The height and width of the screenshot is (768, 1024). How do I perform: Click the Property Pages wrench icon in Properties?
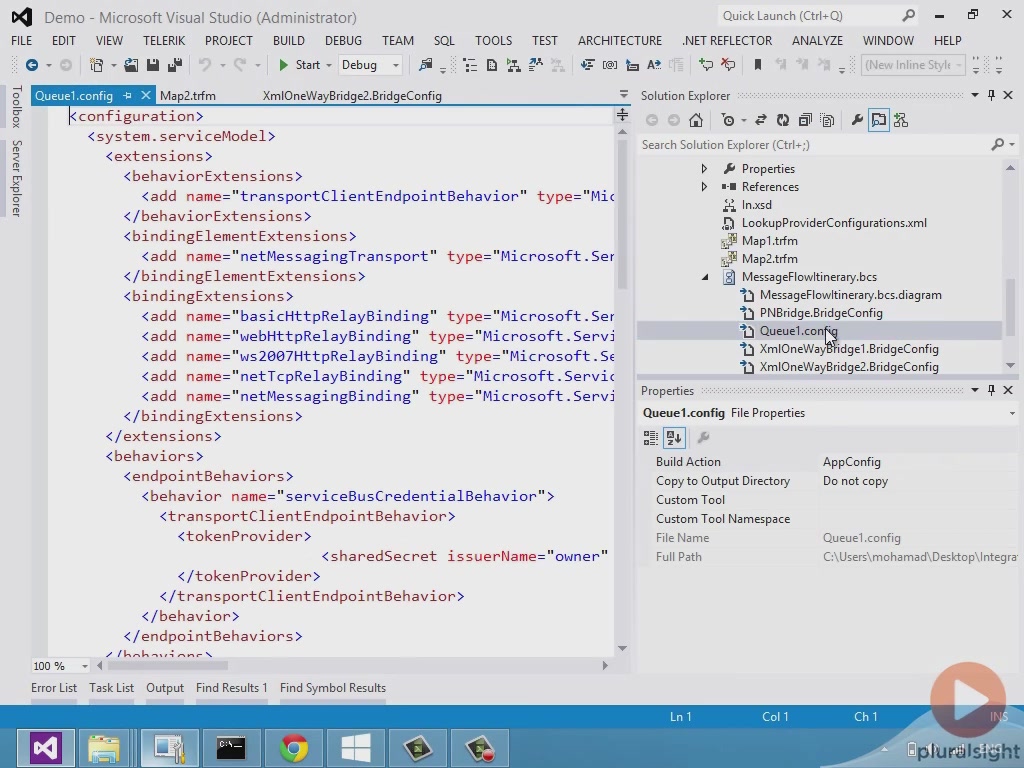703,438
